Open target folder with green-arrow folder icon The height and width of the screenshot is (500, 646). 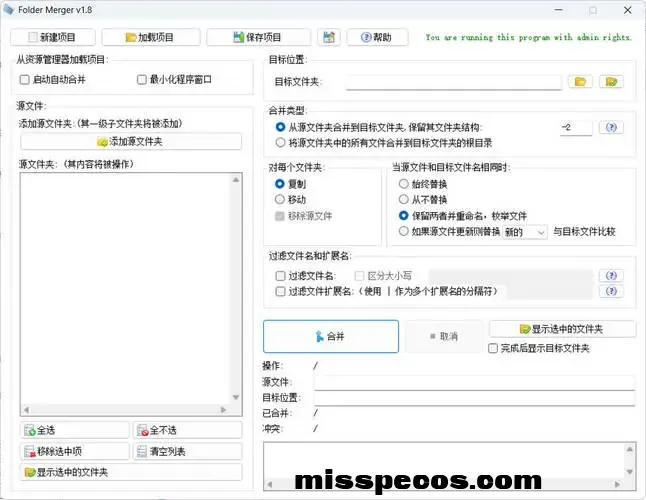(x=611, y=82)
